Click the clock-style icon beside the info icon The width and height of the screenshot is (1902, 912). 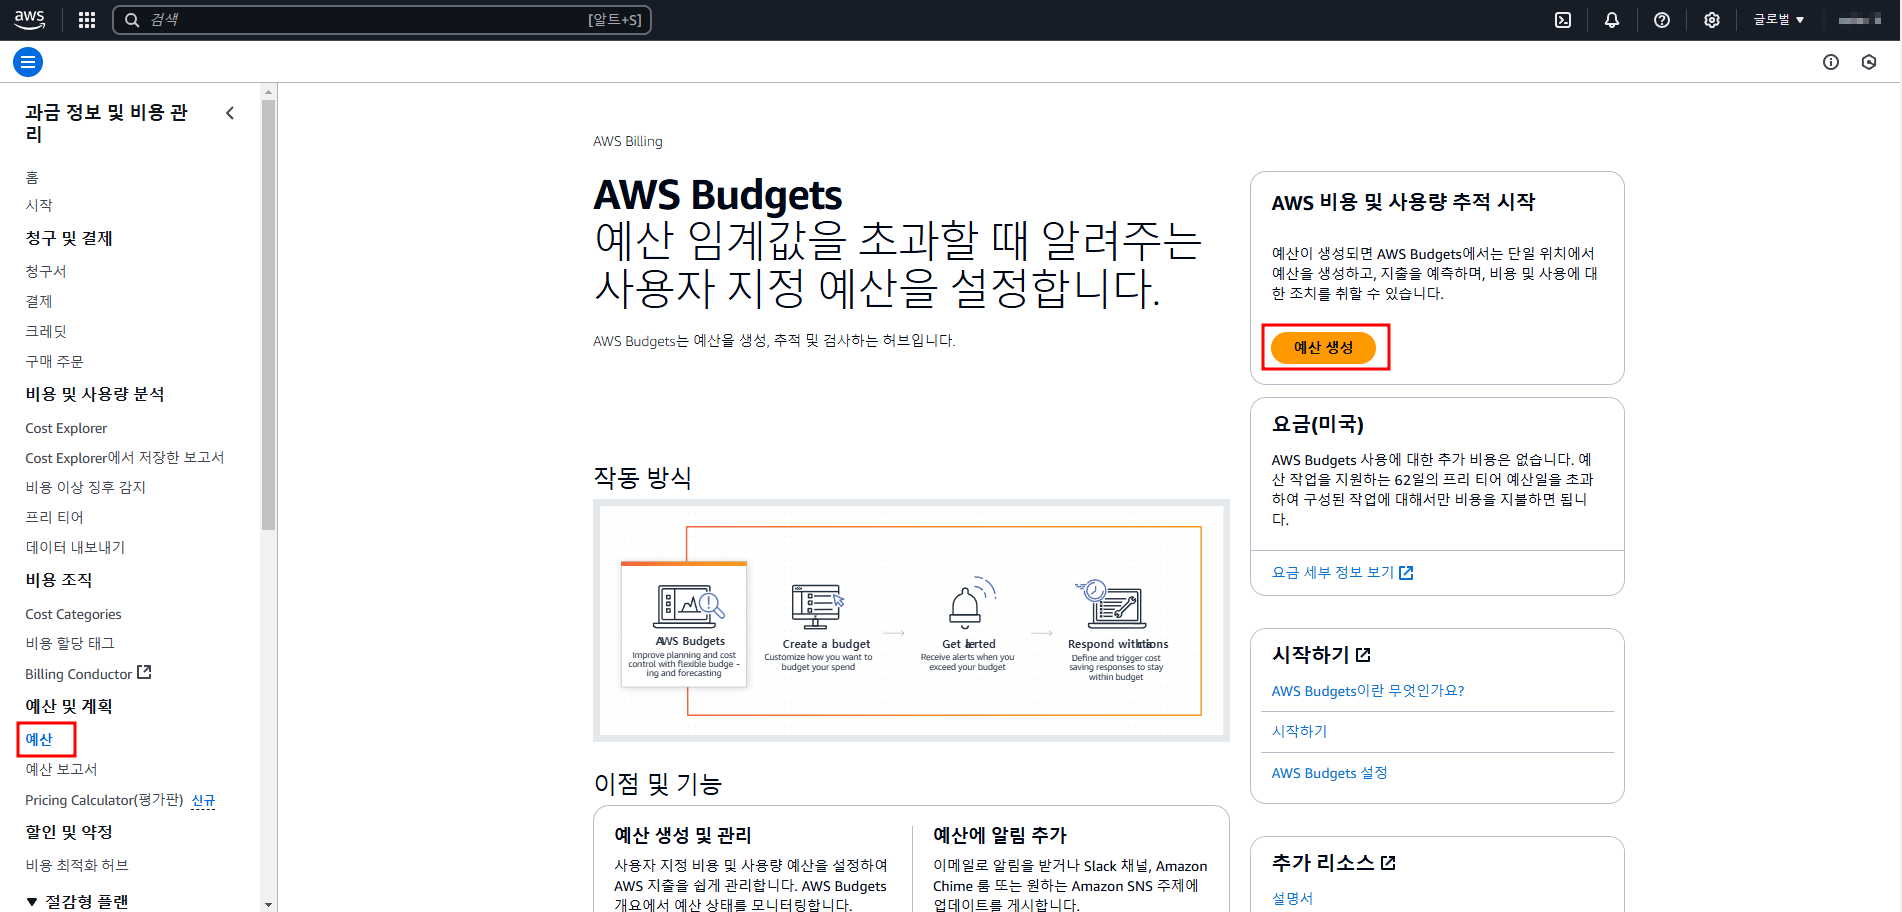click(x=1869, y=62)
